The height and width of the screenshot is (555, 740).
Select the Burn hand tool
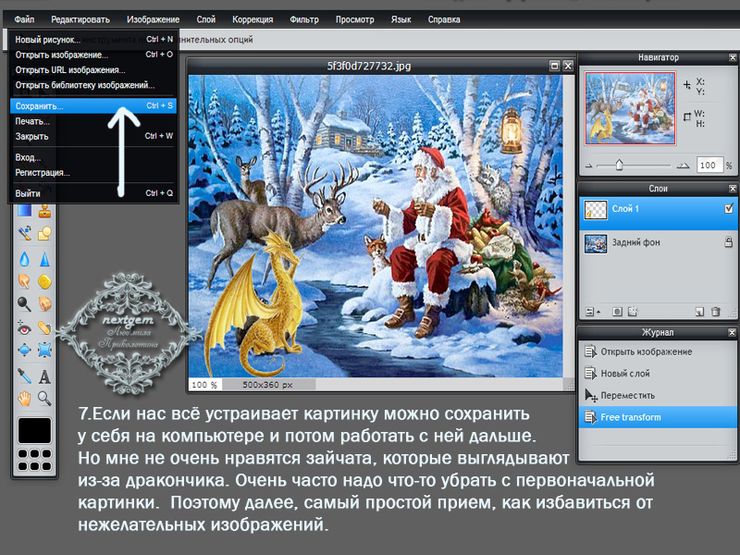tap(45, 304)
